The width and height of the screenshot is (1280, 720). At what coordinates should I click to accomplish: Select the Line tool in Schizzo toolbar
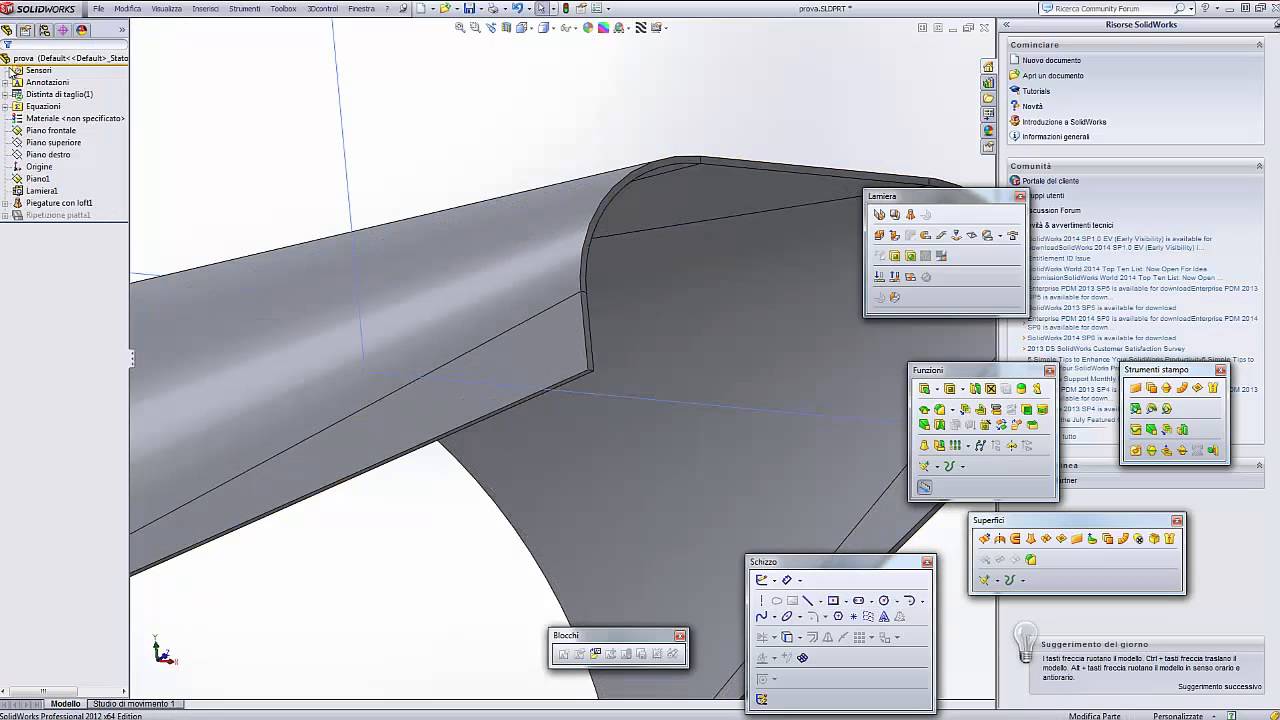tap(808, 601)
